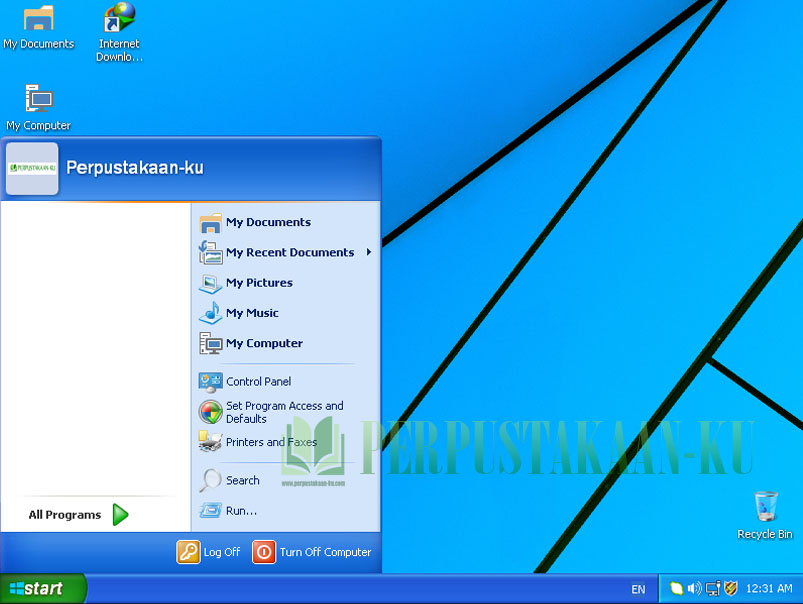
Task: Click the Printers and Faxes icon
Action: pos(210,442)
